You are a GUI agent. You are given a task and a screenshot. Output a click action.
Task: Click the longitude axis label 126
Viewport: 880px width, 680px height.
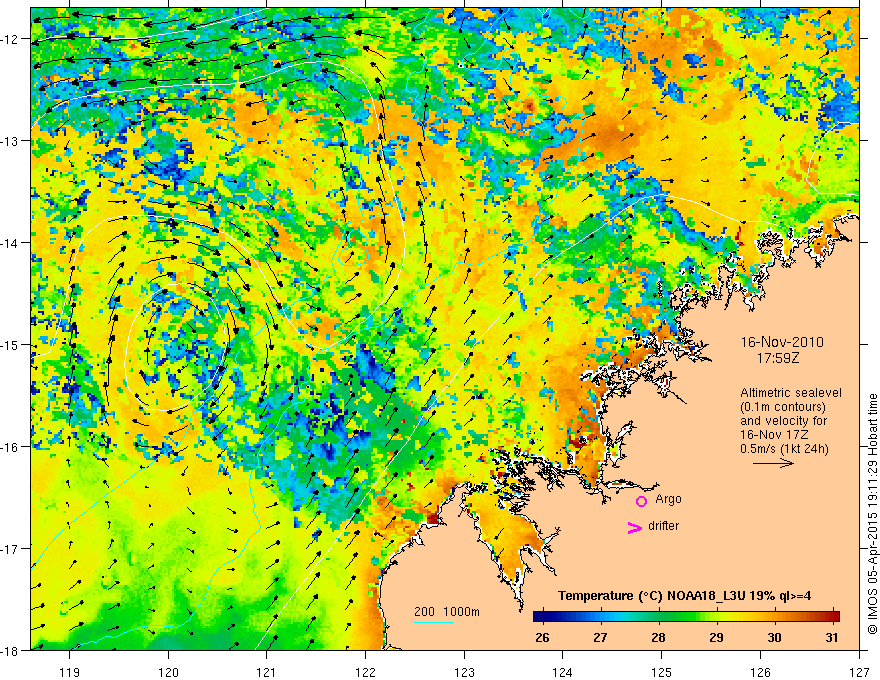click(x=760, y=672)
